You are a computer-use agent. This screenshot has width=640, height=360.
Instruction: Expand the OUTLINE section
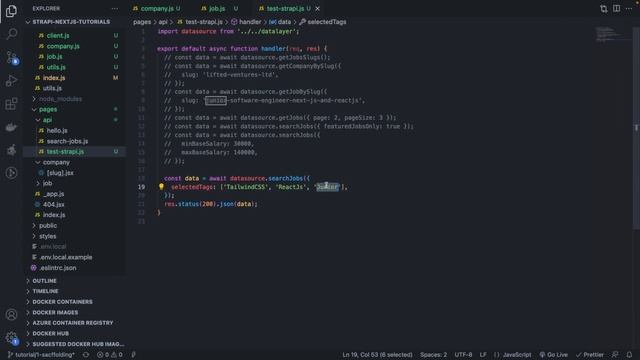click(74, 281)
